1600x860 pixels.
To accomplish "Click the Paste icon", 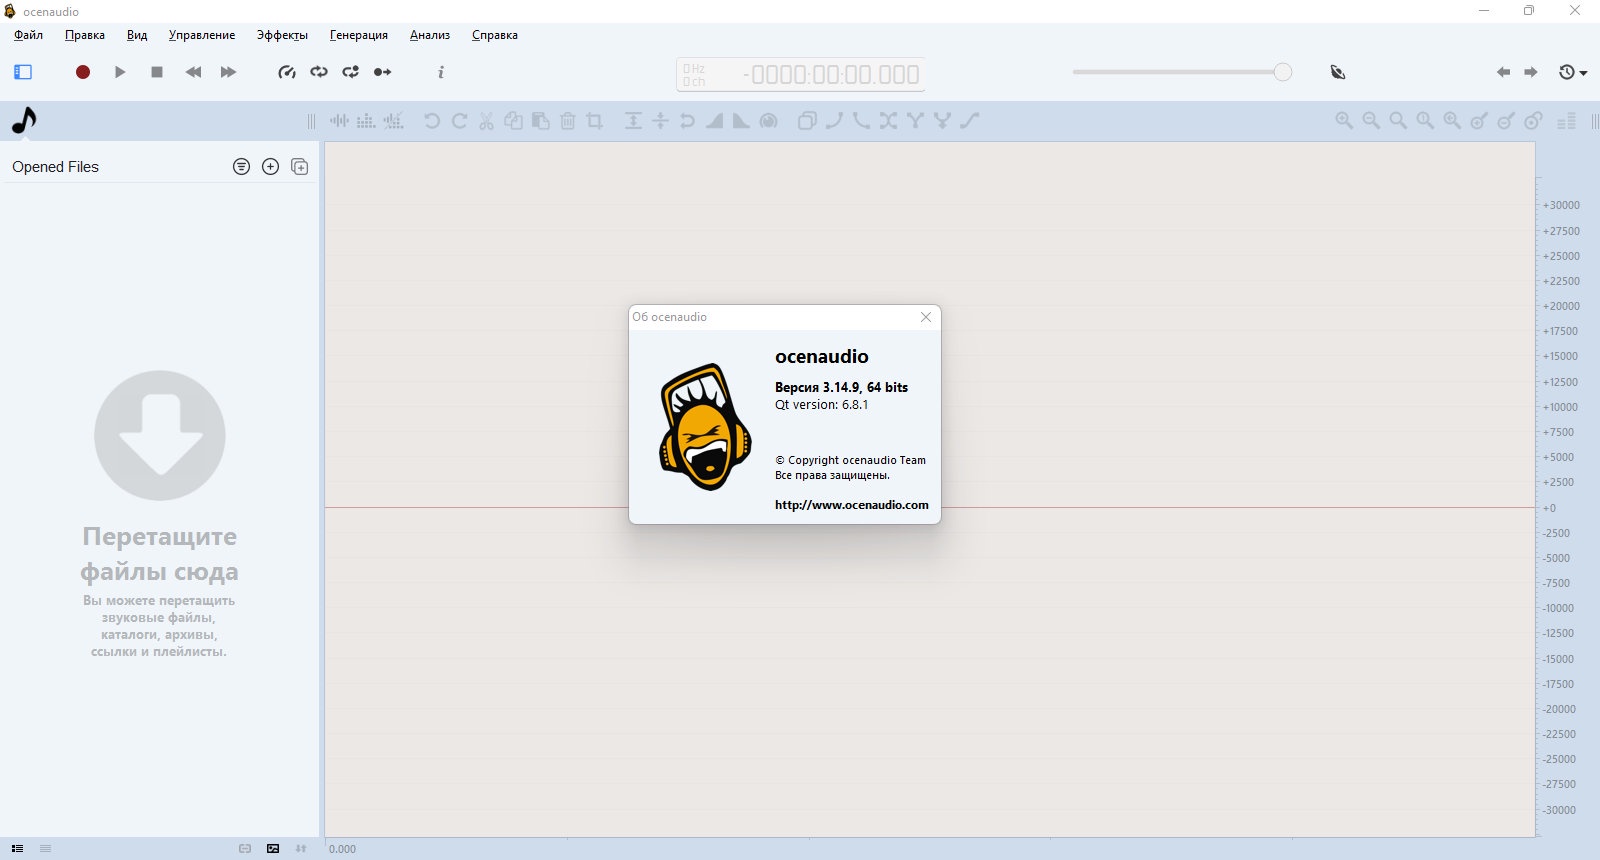I will coord(540,121).
